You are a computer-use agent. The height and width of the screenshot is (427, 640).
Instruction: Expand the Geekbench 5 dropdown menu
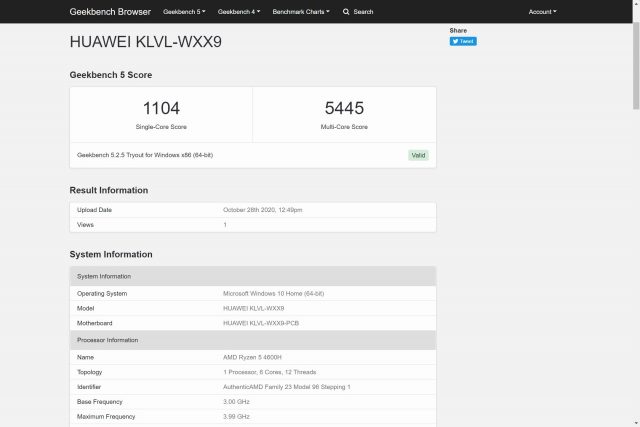coord(184,12)
